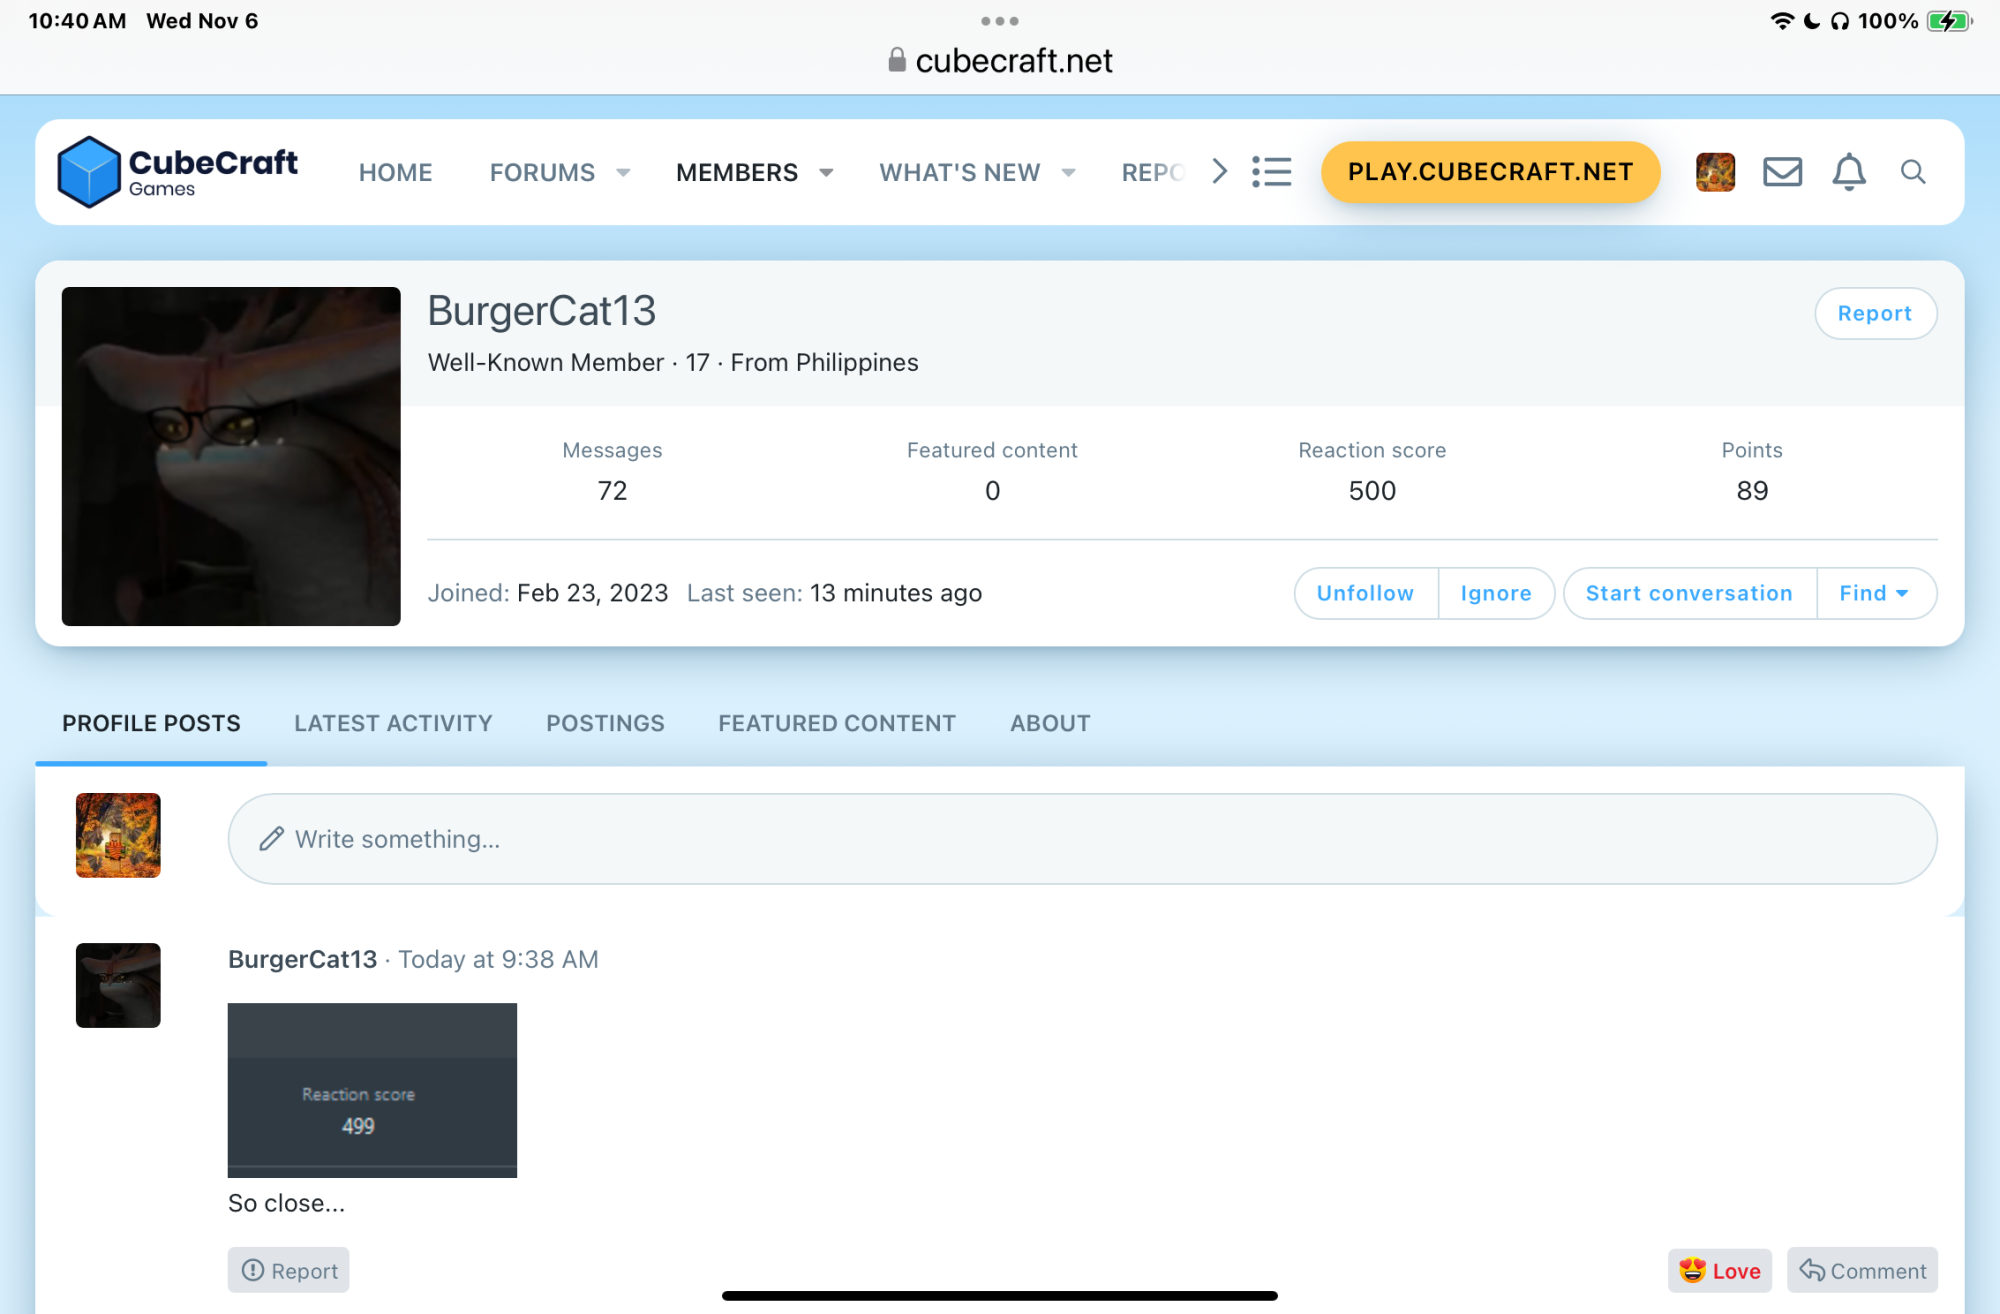Screen dimensions: 2000x1314
Task: Click the 'So close...' post text
Action: pyautogui.click(x=286, y=1203)
